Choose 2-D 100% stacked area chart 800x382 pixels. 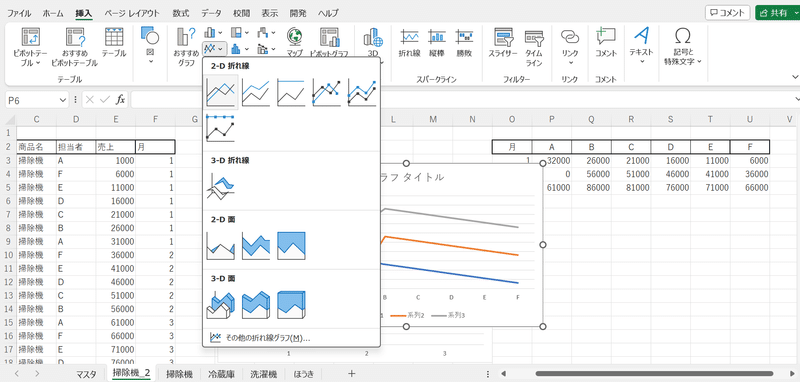pyautogui.click(x=291, y=246)
